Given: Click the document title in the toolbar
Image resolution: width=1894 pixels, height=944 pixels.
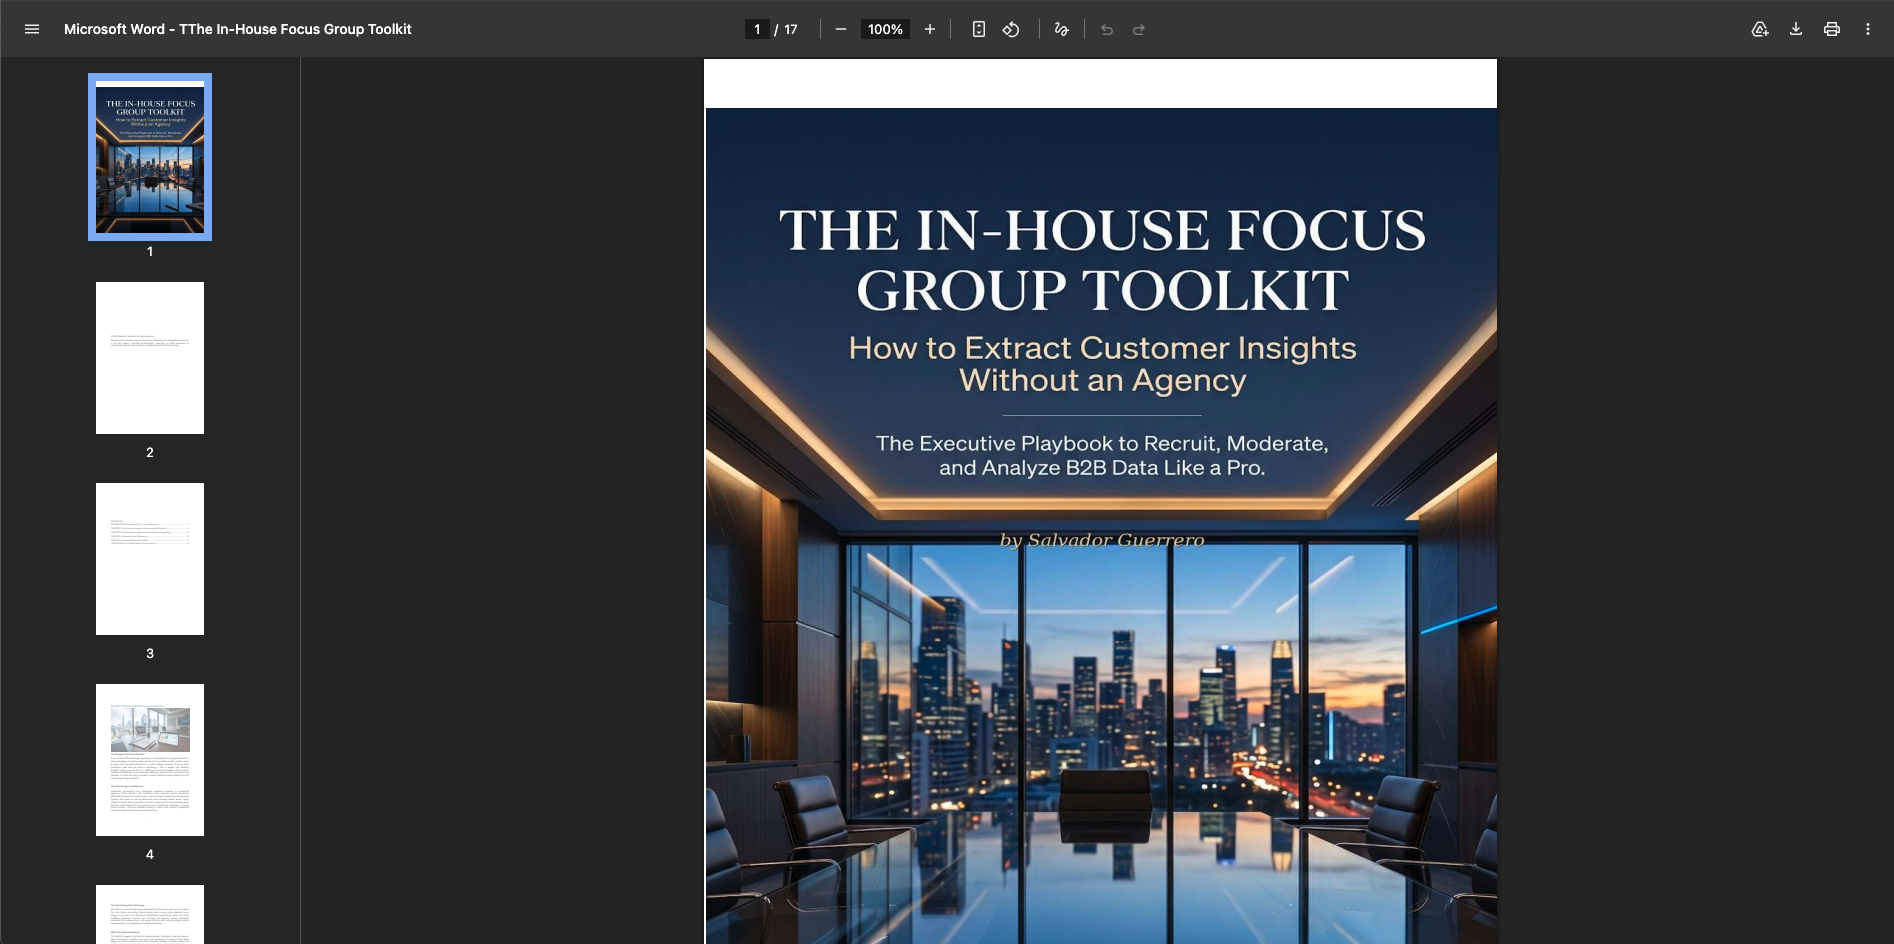Looking at the screenshot, I should [238, 29].
